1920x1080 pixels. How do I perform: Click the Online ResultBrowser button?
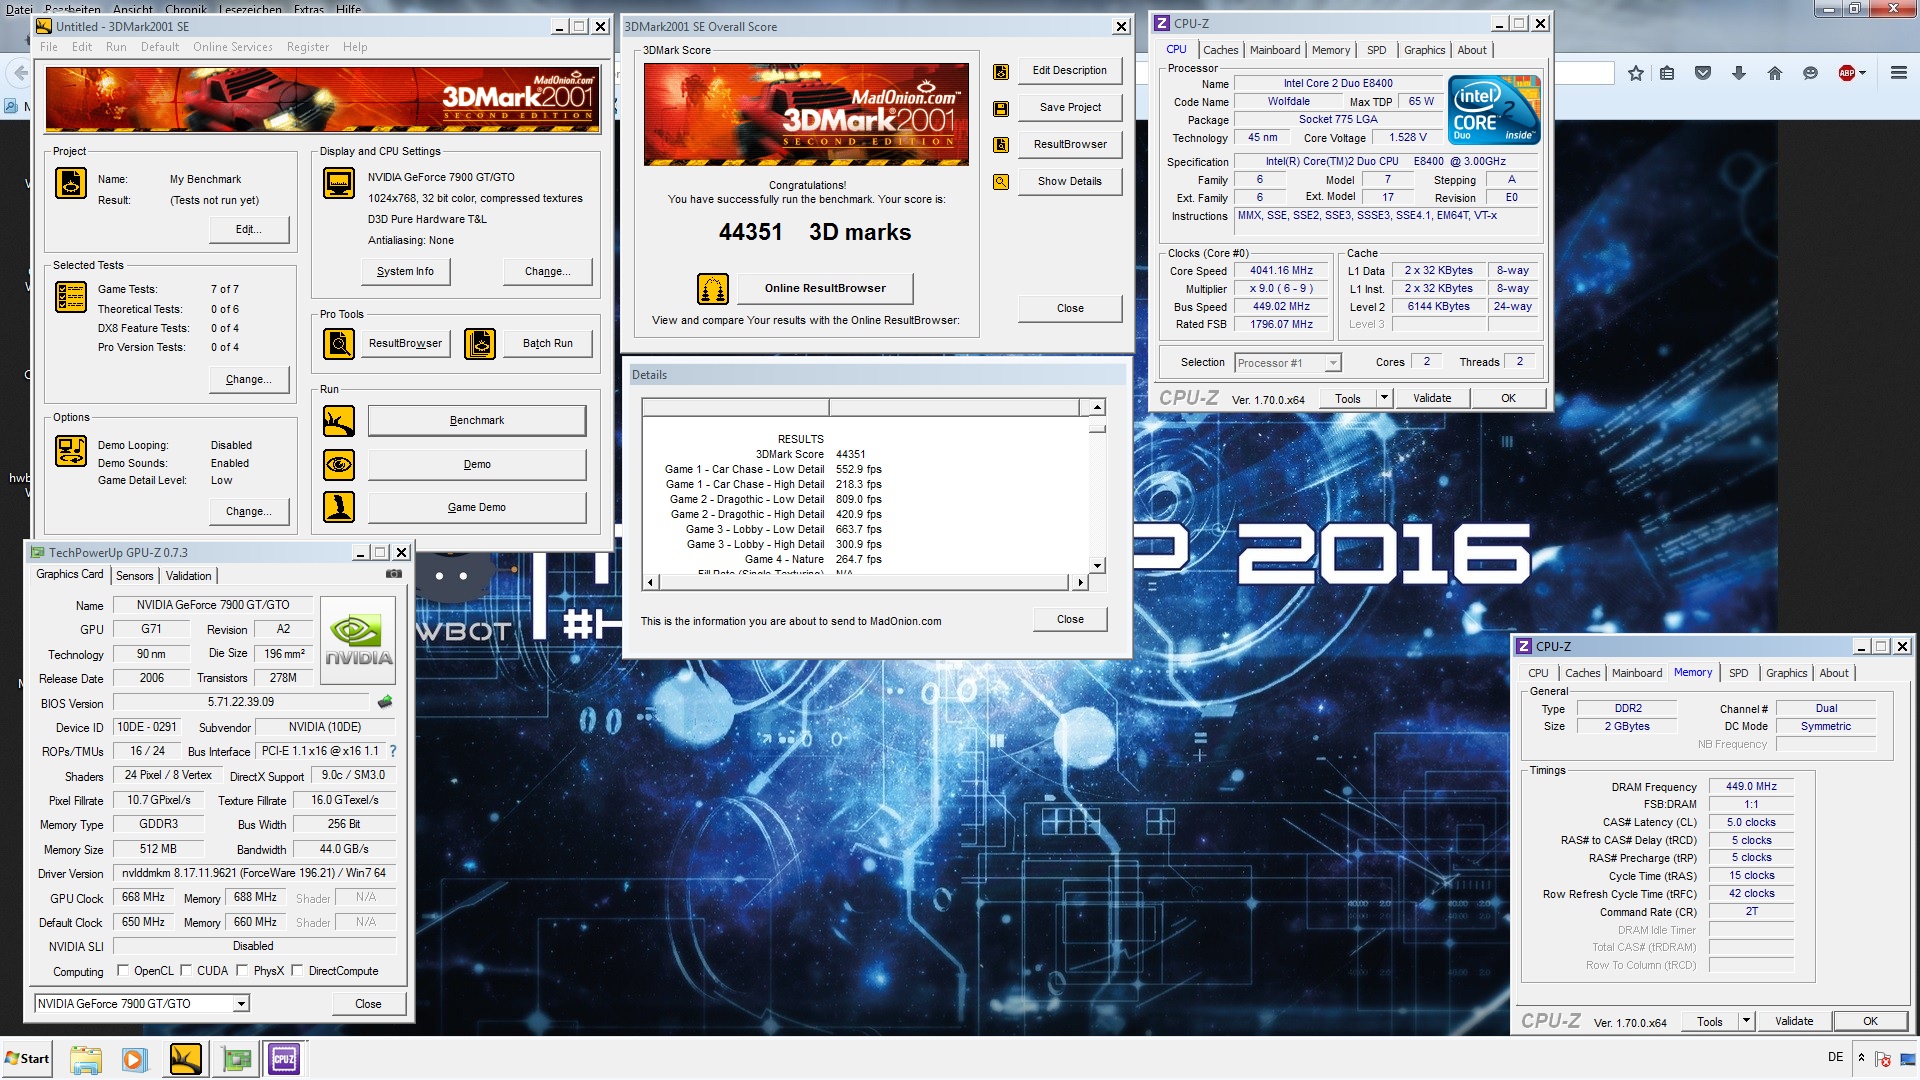(x=825, y=289)
